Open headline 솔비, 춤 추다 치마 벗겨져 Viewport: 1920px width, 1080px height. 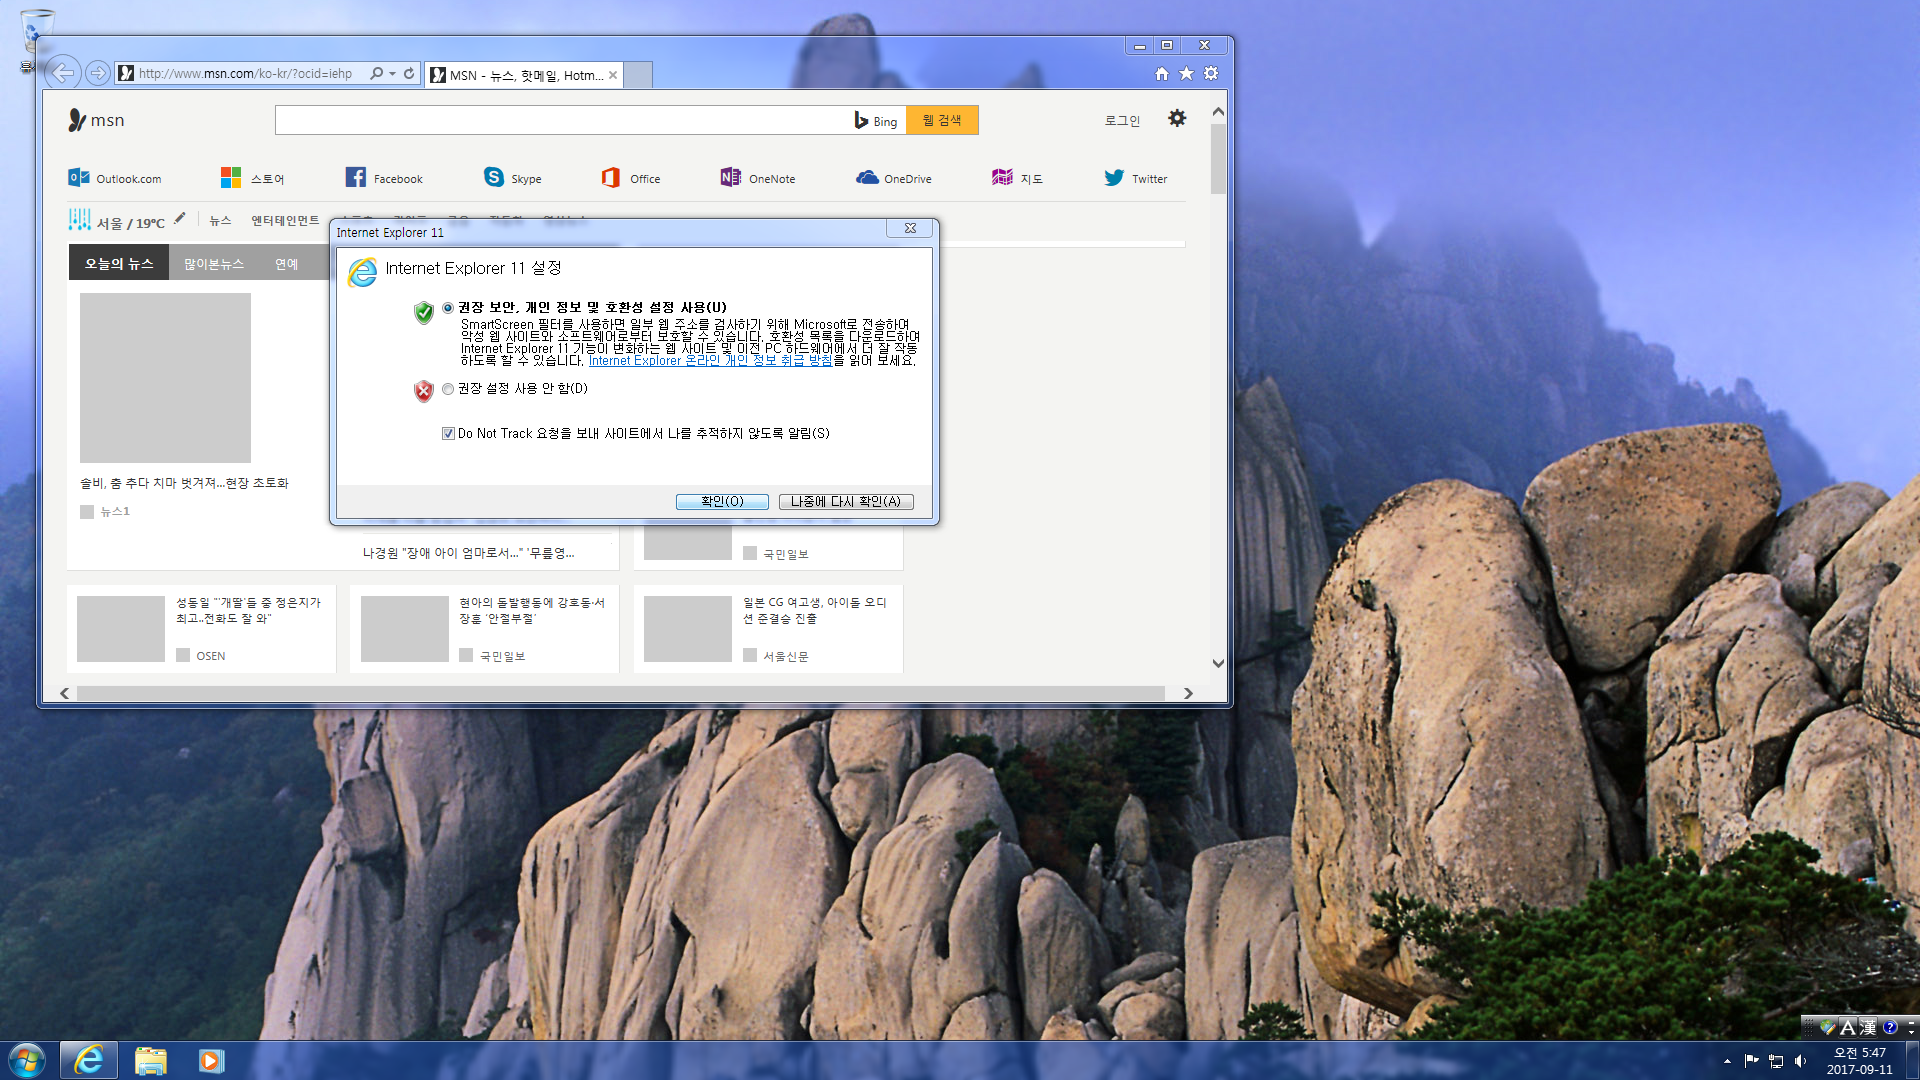[184, 483]
